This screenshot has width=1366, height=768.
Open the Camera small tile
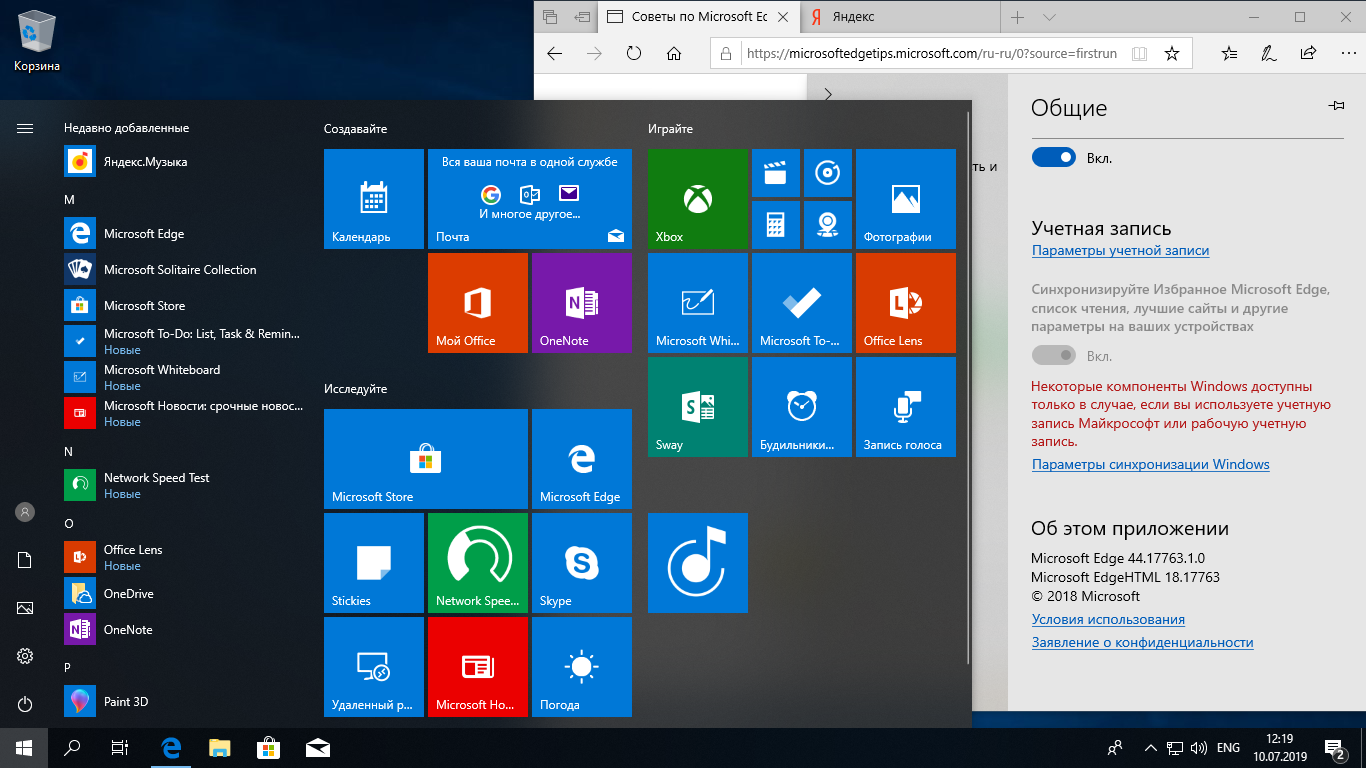[828, 225]
